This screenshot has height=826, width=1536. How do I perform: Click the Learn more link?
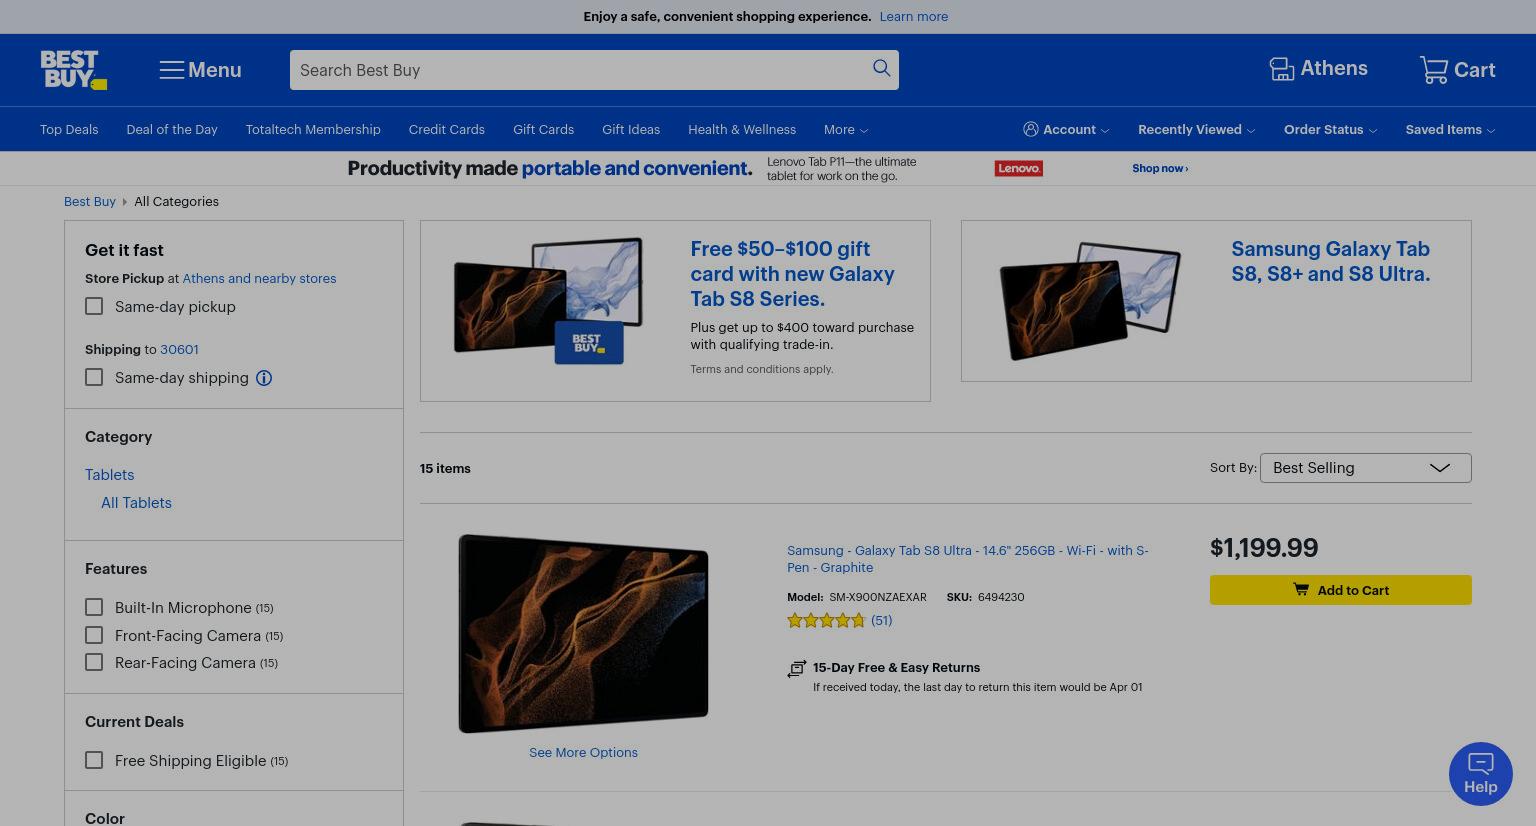(914, 17)
